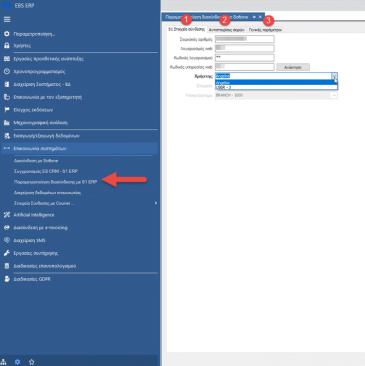Select Συγχρονισμός ES CRM - S1 ERP item
This screenshot has width=365, height=366.
[x=46, y=171]
